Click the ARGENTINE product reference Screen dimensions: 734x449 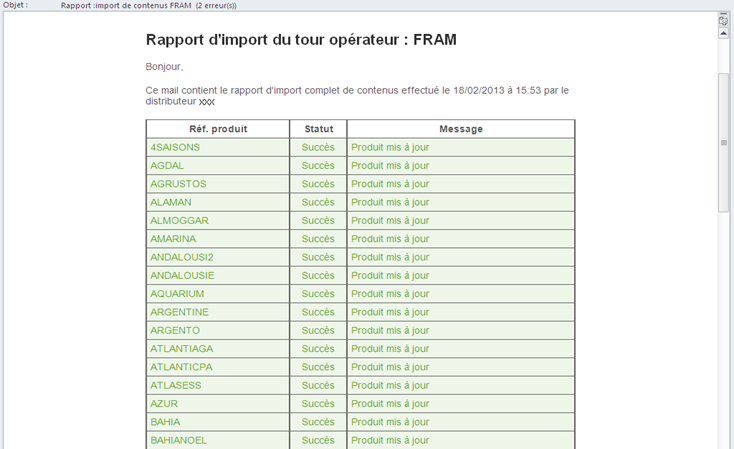pyautogui.click(x=179, y=312)
